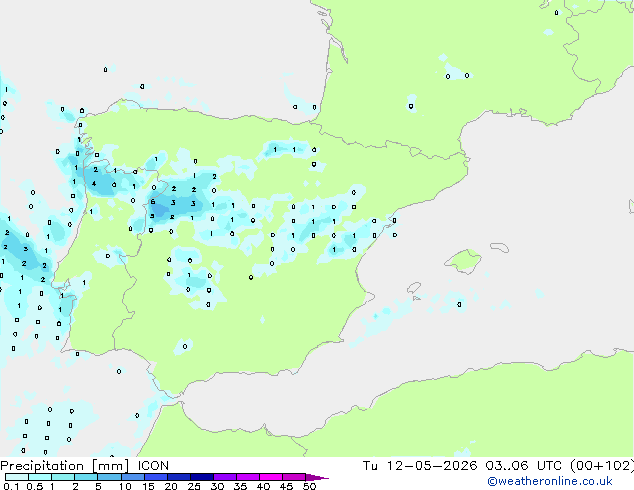Screen dimensions: 634x490
Task: Click the legend scale label "50"
Action: point(309,486)
